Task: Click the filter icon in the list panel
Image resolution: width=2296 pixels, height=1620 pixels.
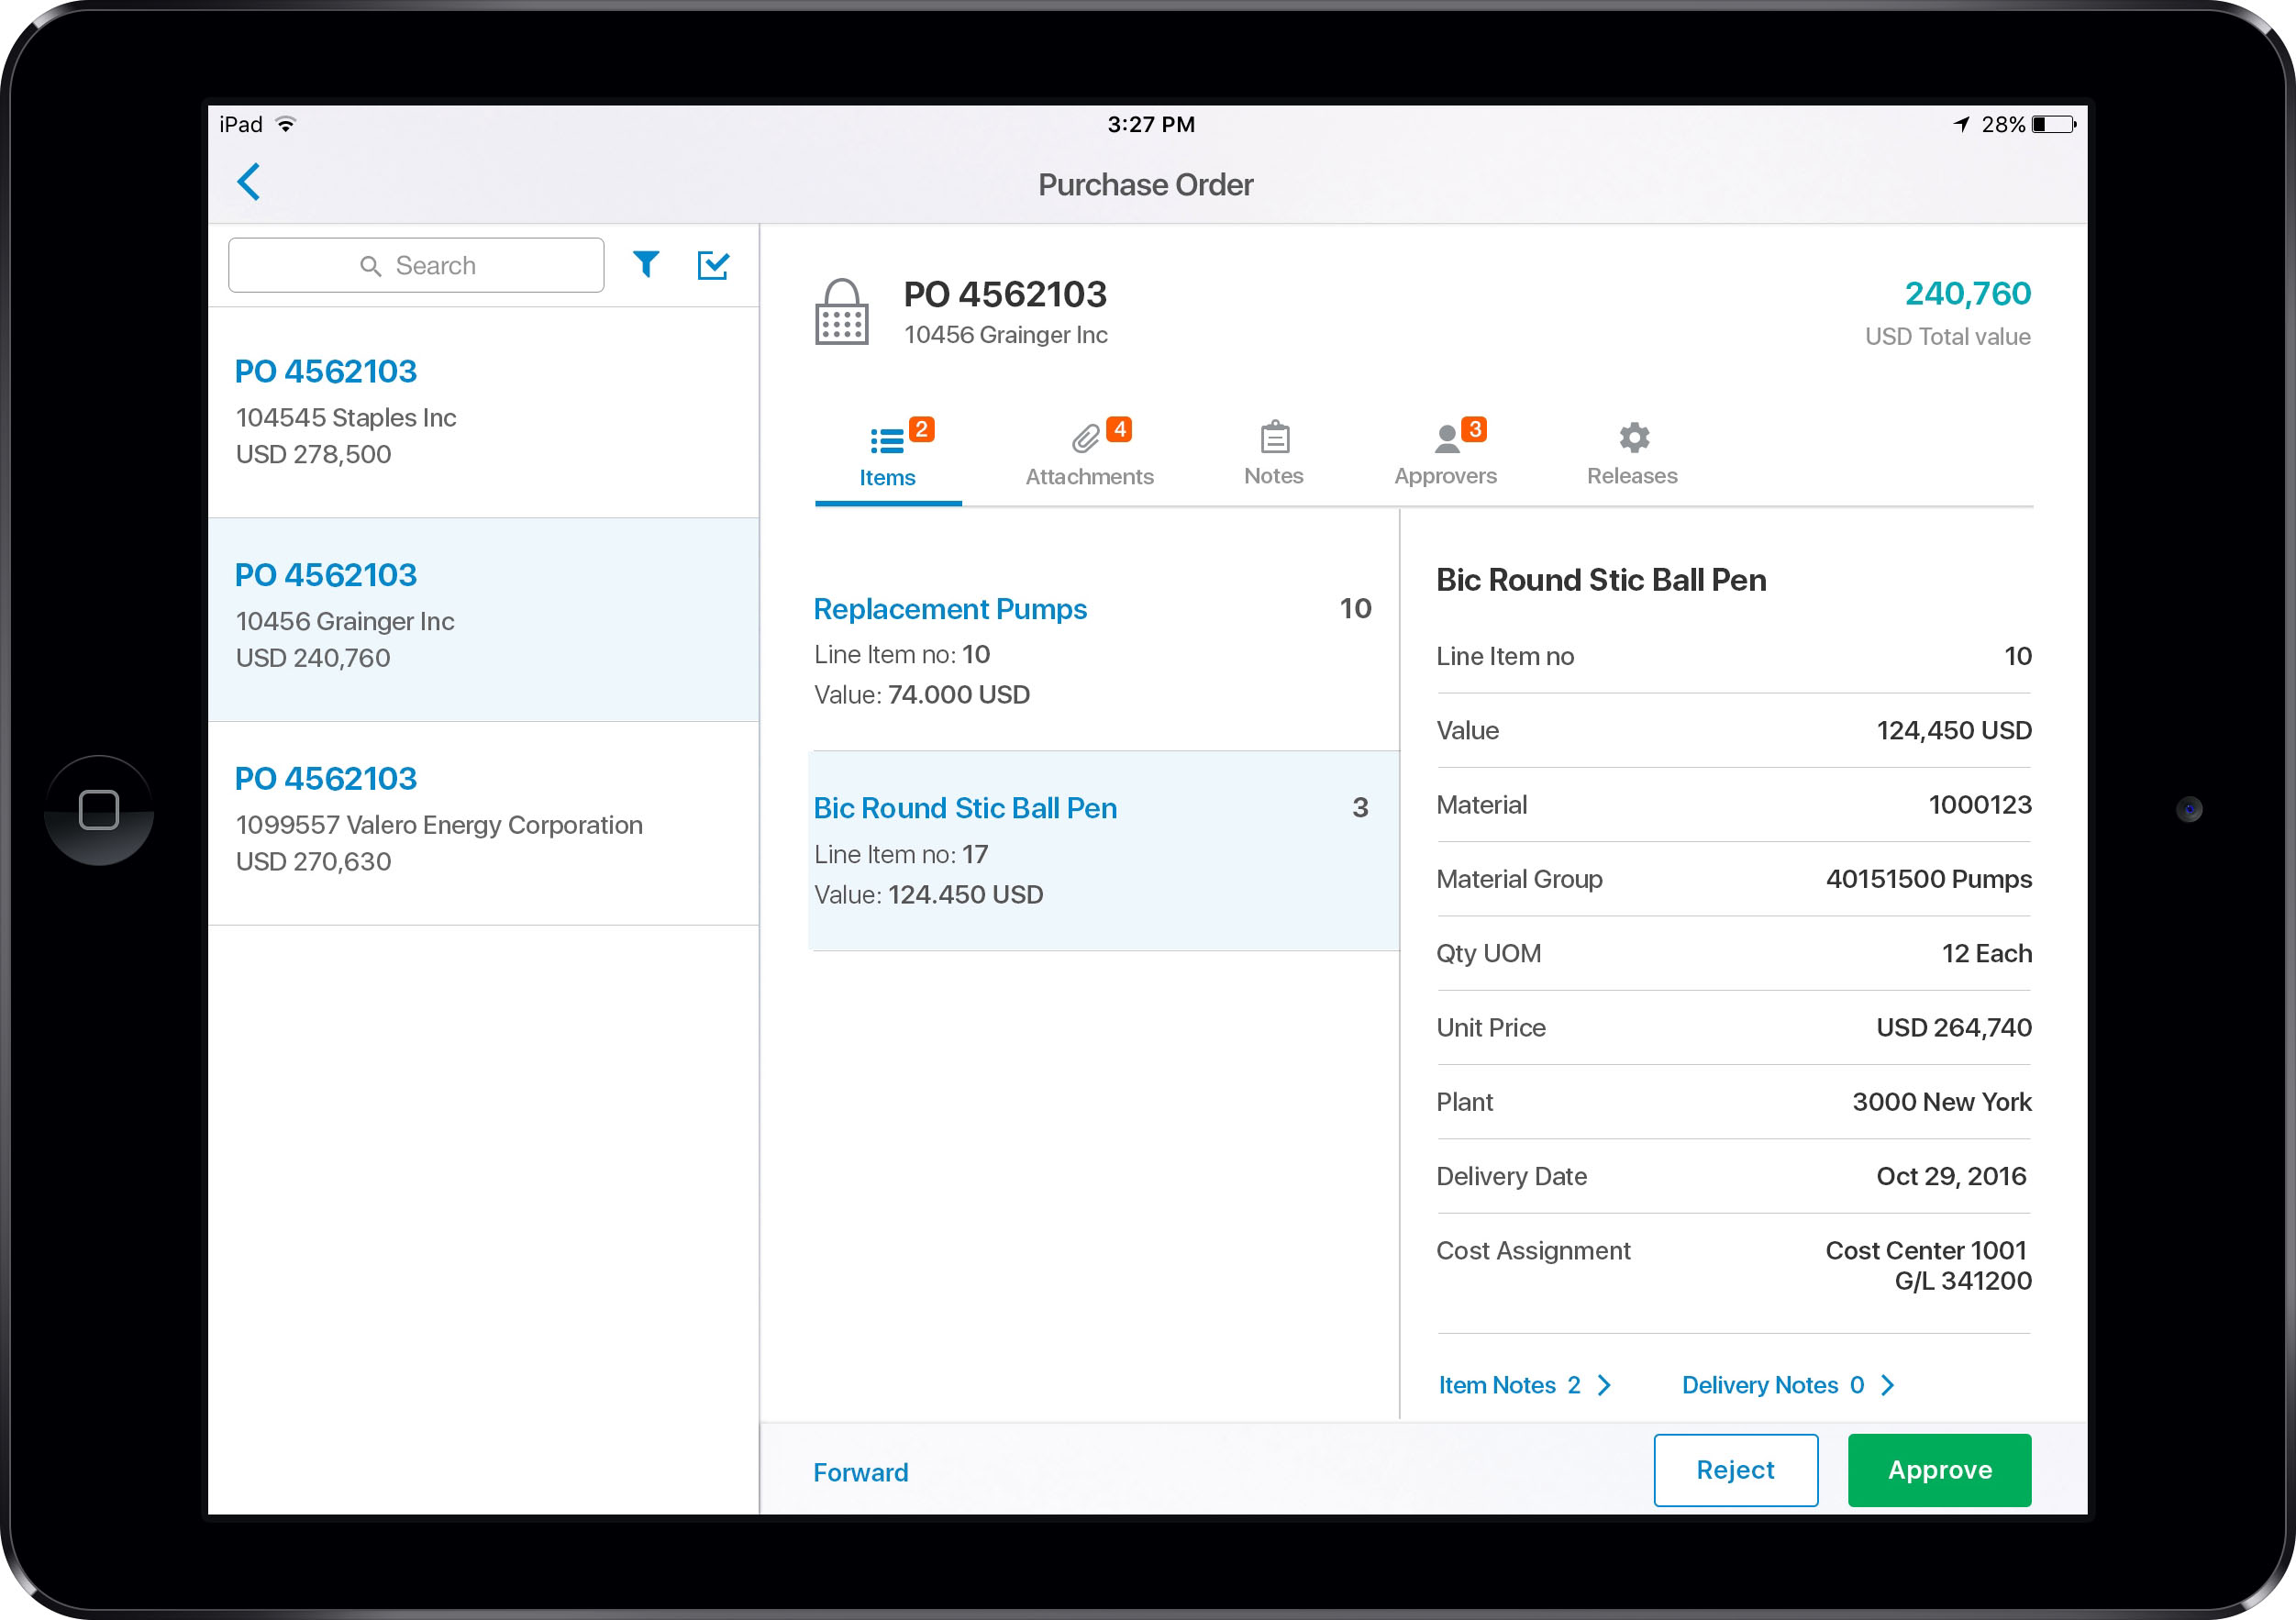Action: 649,265
